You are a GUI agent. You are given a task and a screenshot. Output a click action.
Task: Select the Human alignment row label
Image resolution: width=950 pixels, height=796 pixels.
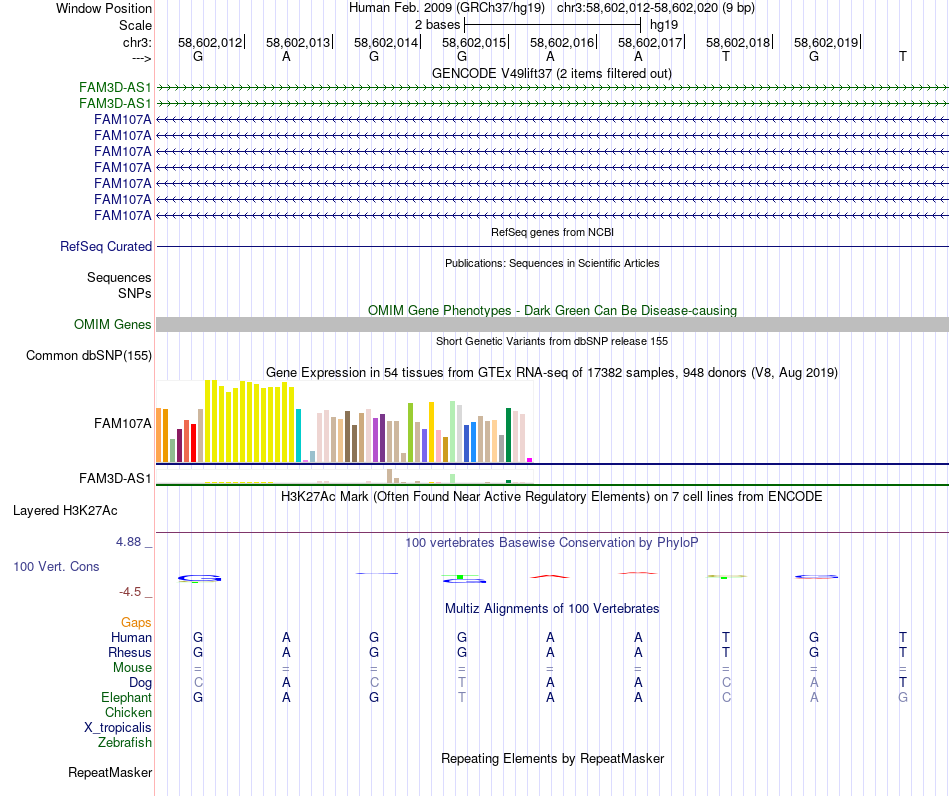(131, 637)
